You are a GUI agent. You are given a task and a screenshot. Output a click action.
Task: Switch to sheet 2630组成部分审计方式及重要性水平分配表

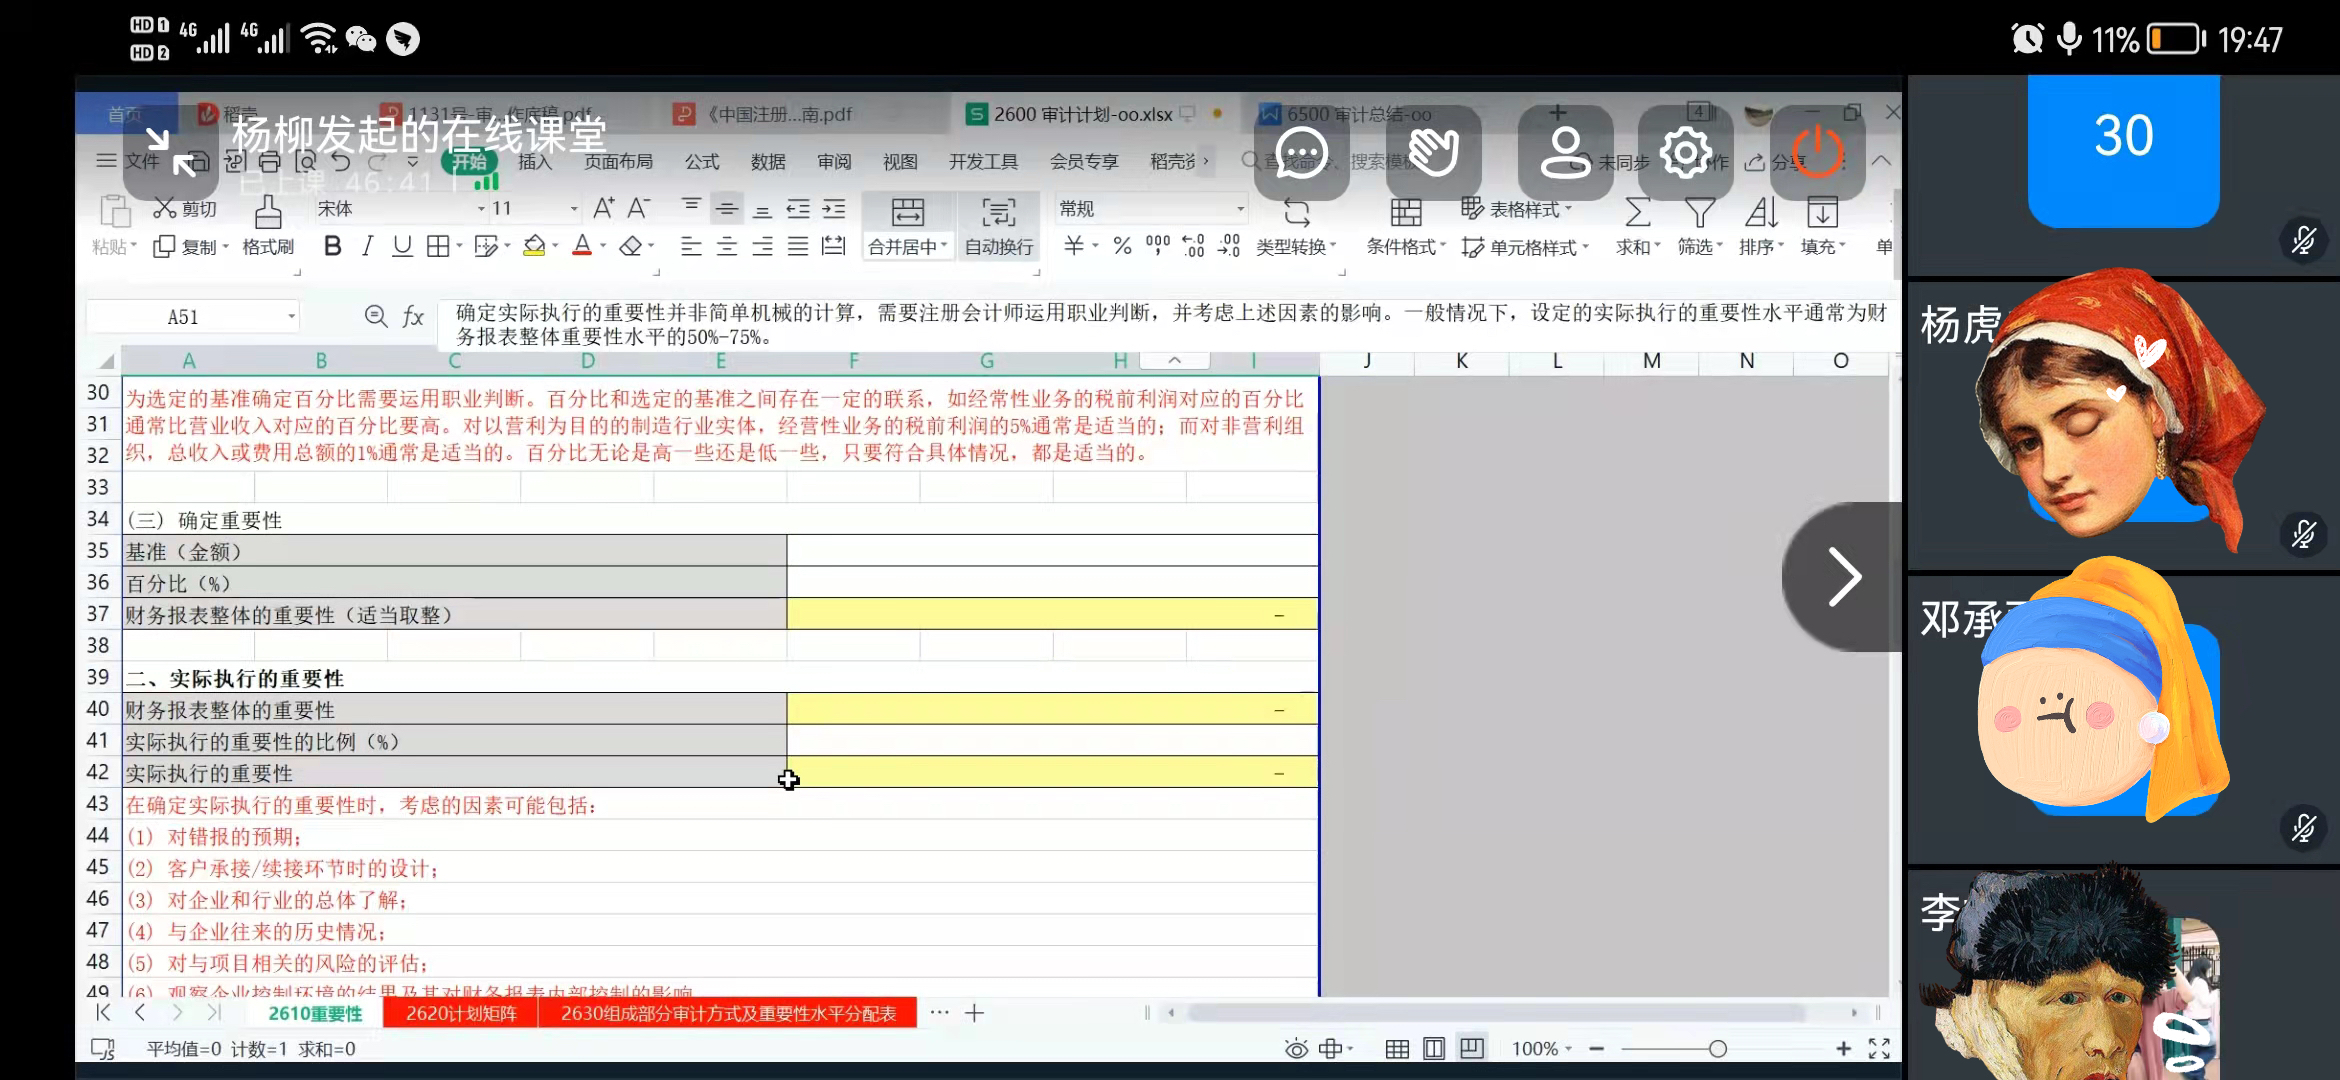[728, 1014]
